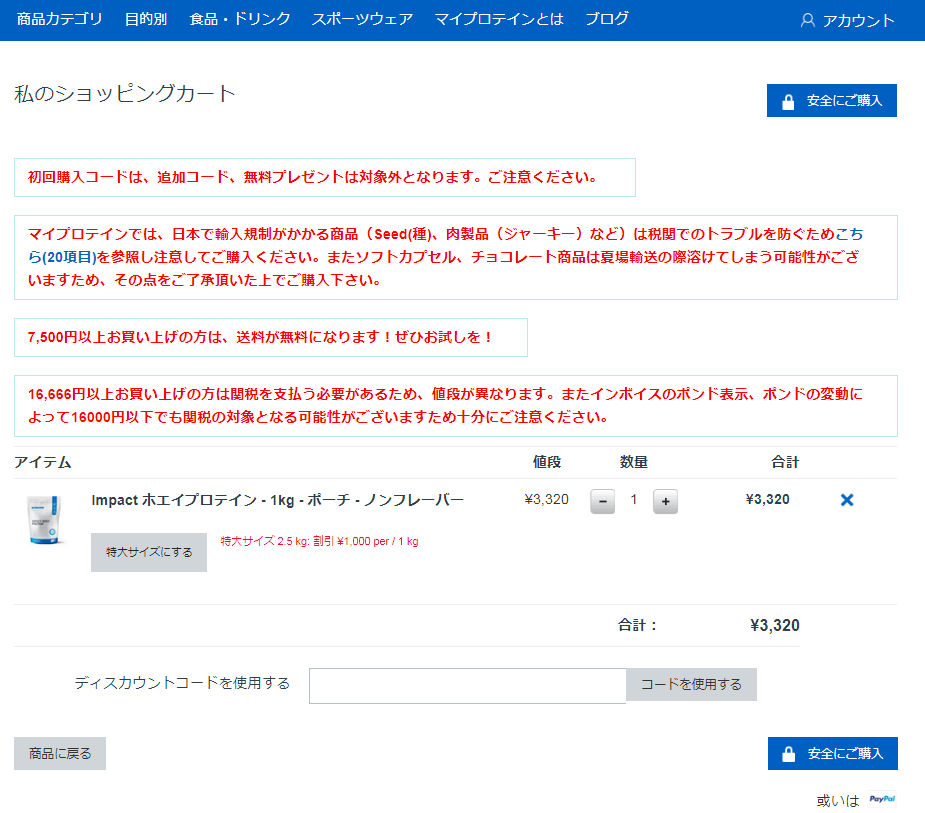Open マイプロテインとは menu

[499, 19]
